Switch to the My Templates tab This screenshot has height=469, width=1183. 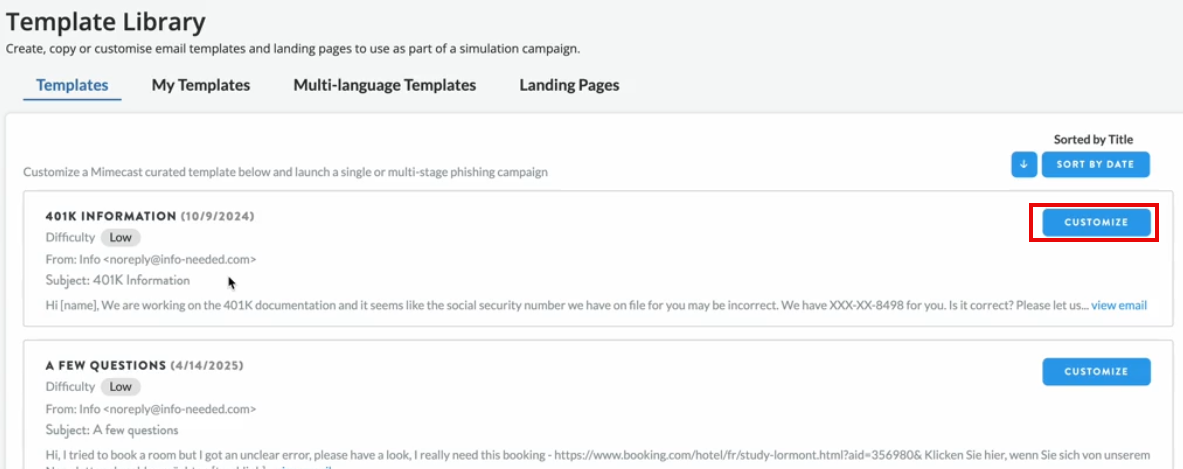201,85
